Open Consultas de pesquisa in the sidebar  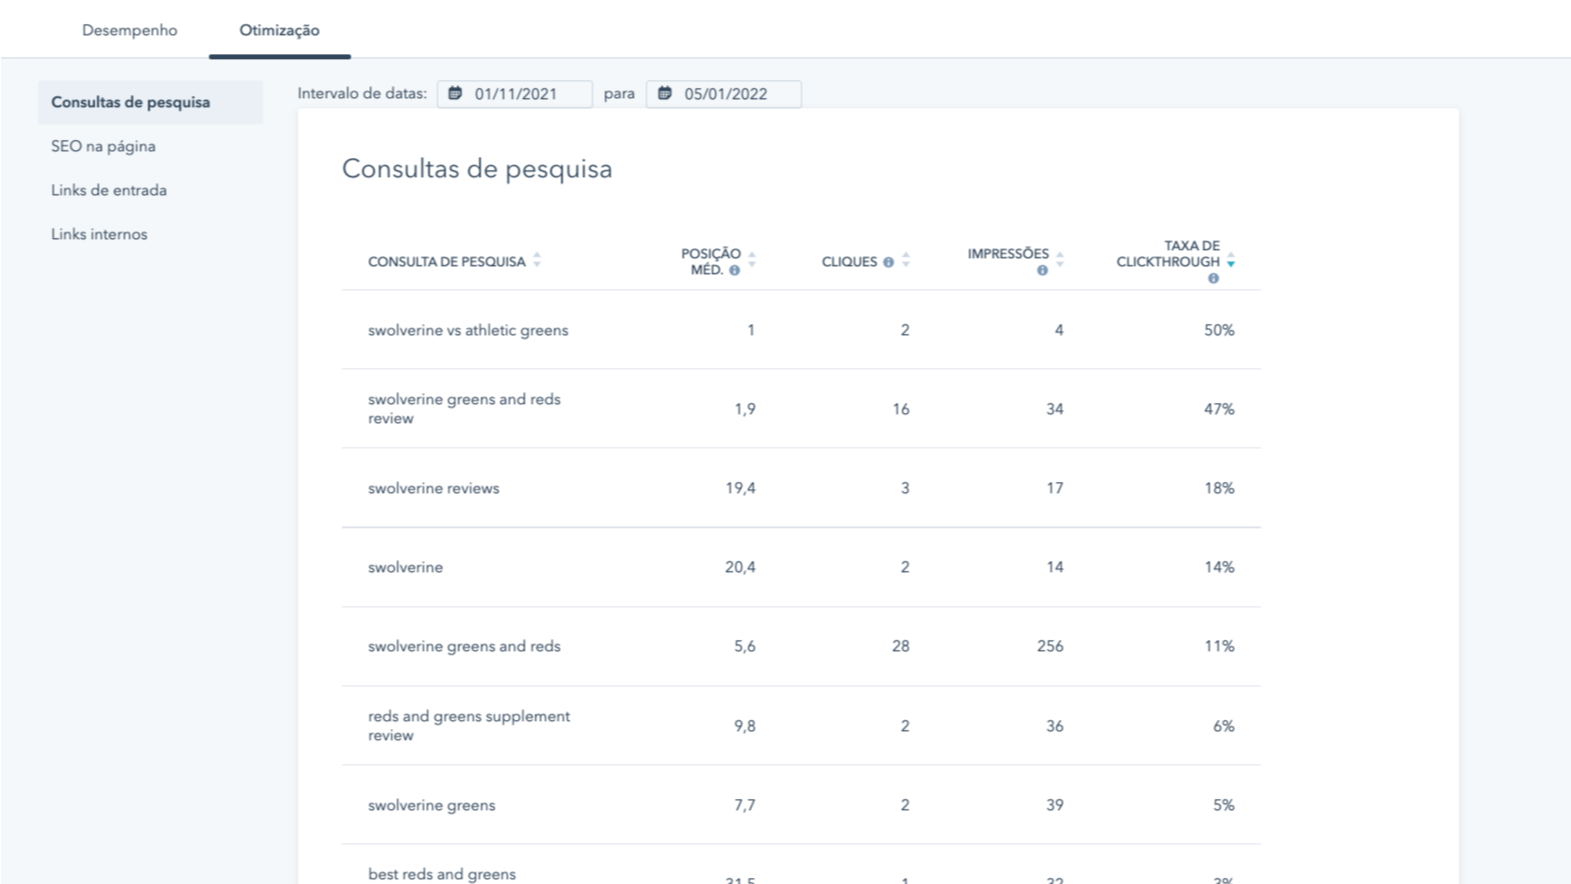pos(150,102)
